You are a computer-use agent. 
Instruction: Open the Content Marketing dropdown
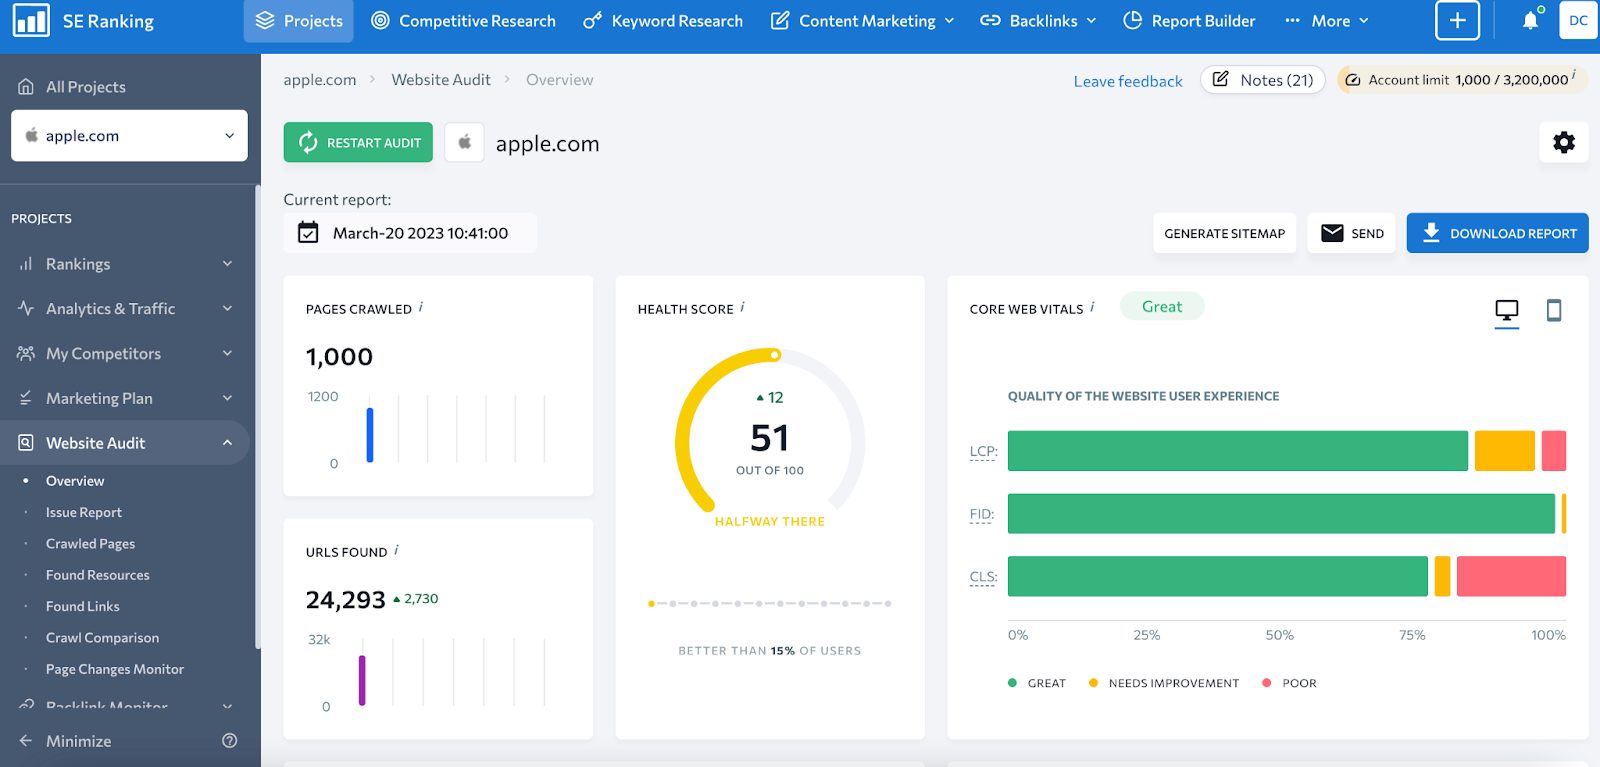click(x=862, y=21)
